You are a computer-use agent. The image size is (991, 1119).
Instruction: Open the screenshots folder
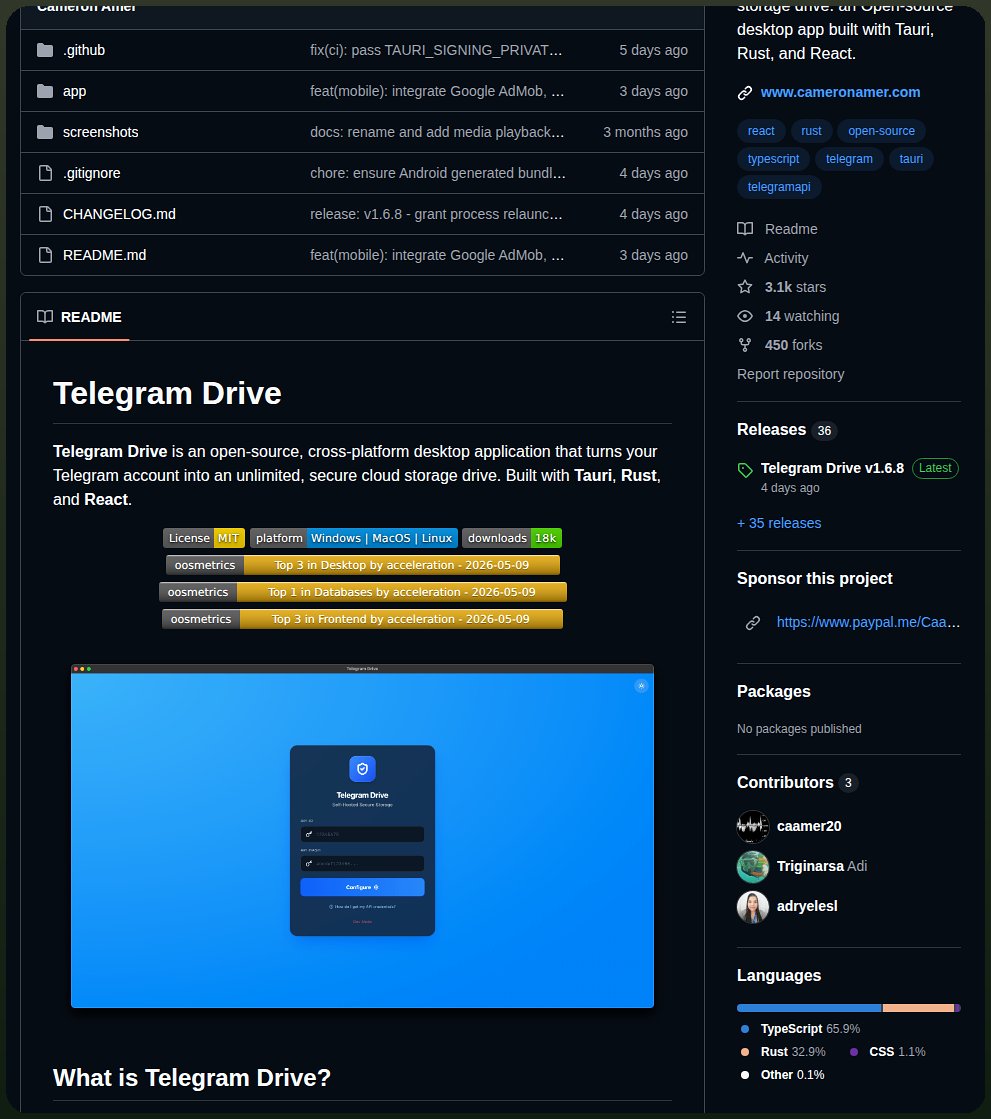[x=101, y=132]
